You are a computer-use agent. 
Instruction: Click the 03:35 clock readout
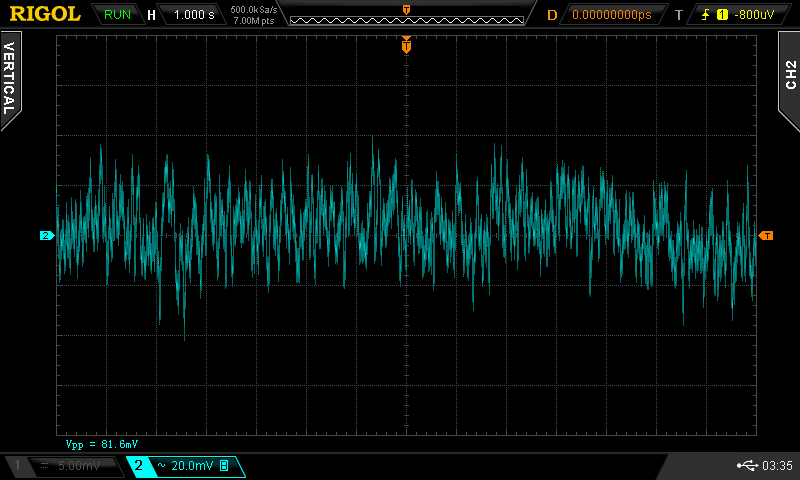click(778, 466)
